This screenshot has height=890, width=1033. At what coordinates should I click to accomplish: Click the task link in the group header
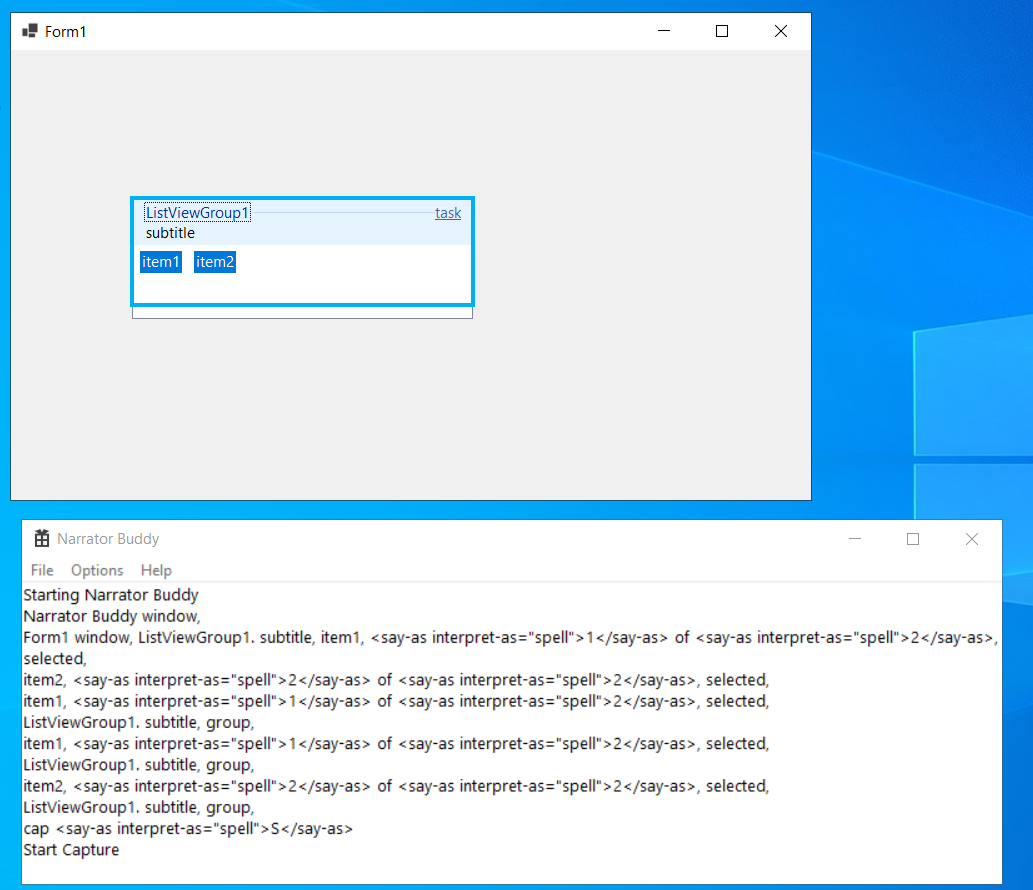point(447,212)
